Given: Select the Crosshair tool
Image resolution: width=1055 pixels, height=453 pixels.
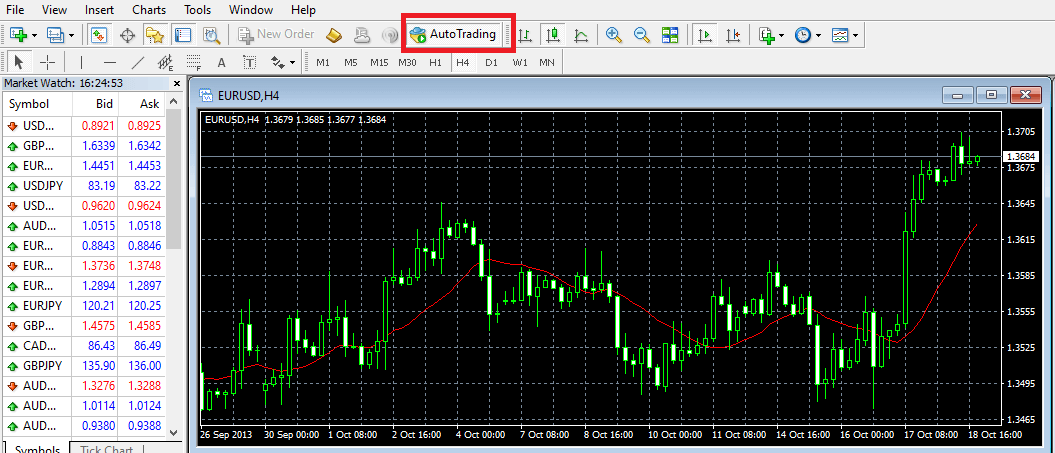Looking at the screenshot, I should 47,63.
